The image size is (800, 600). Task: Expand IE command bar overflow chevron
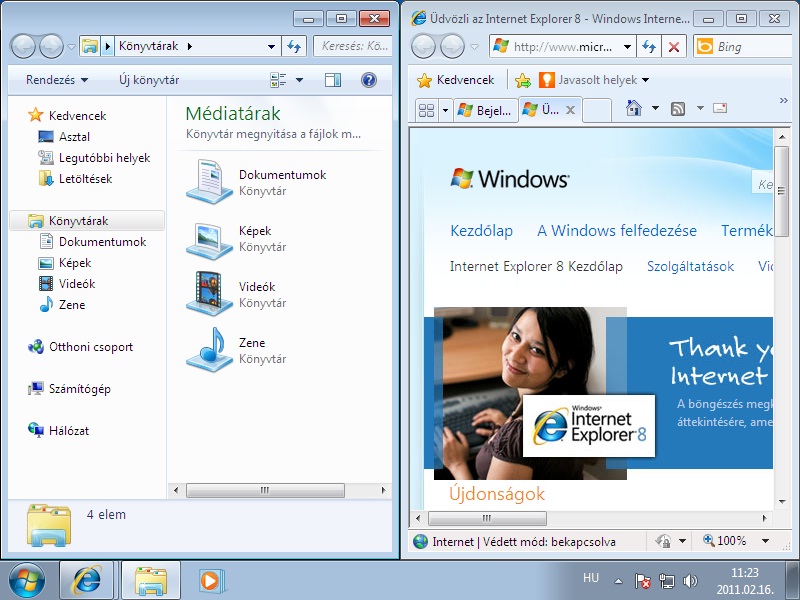coord(783,101)
